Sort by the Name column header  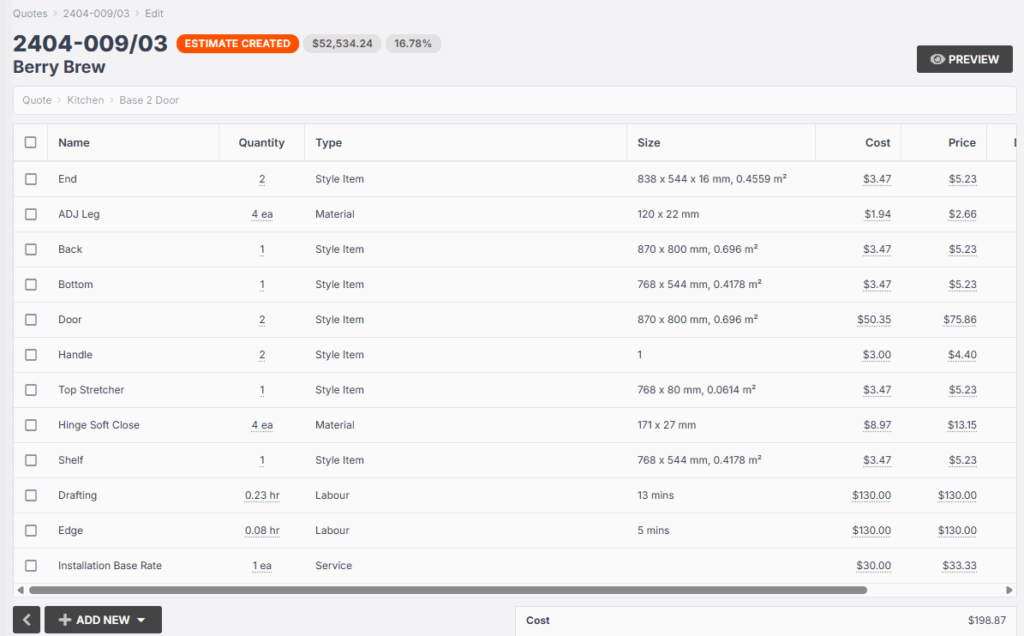(74, 143)
